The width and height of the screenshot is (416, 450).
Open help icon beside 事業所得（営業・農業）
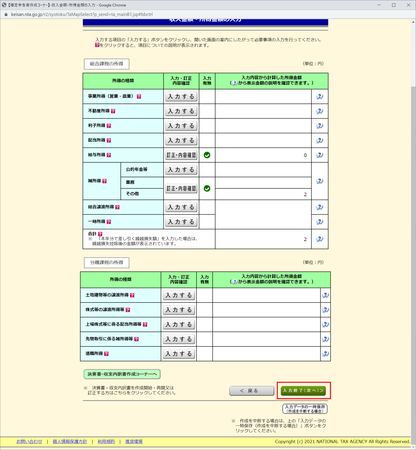(x=139, y=96)
